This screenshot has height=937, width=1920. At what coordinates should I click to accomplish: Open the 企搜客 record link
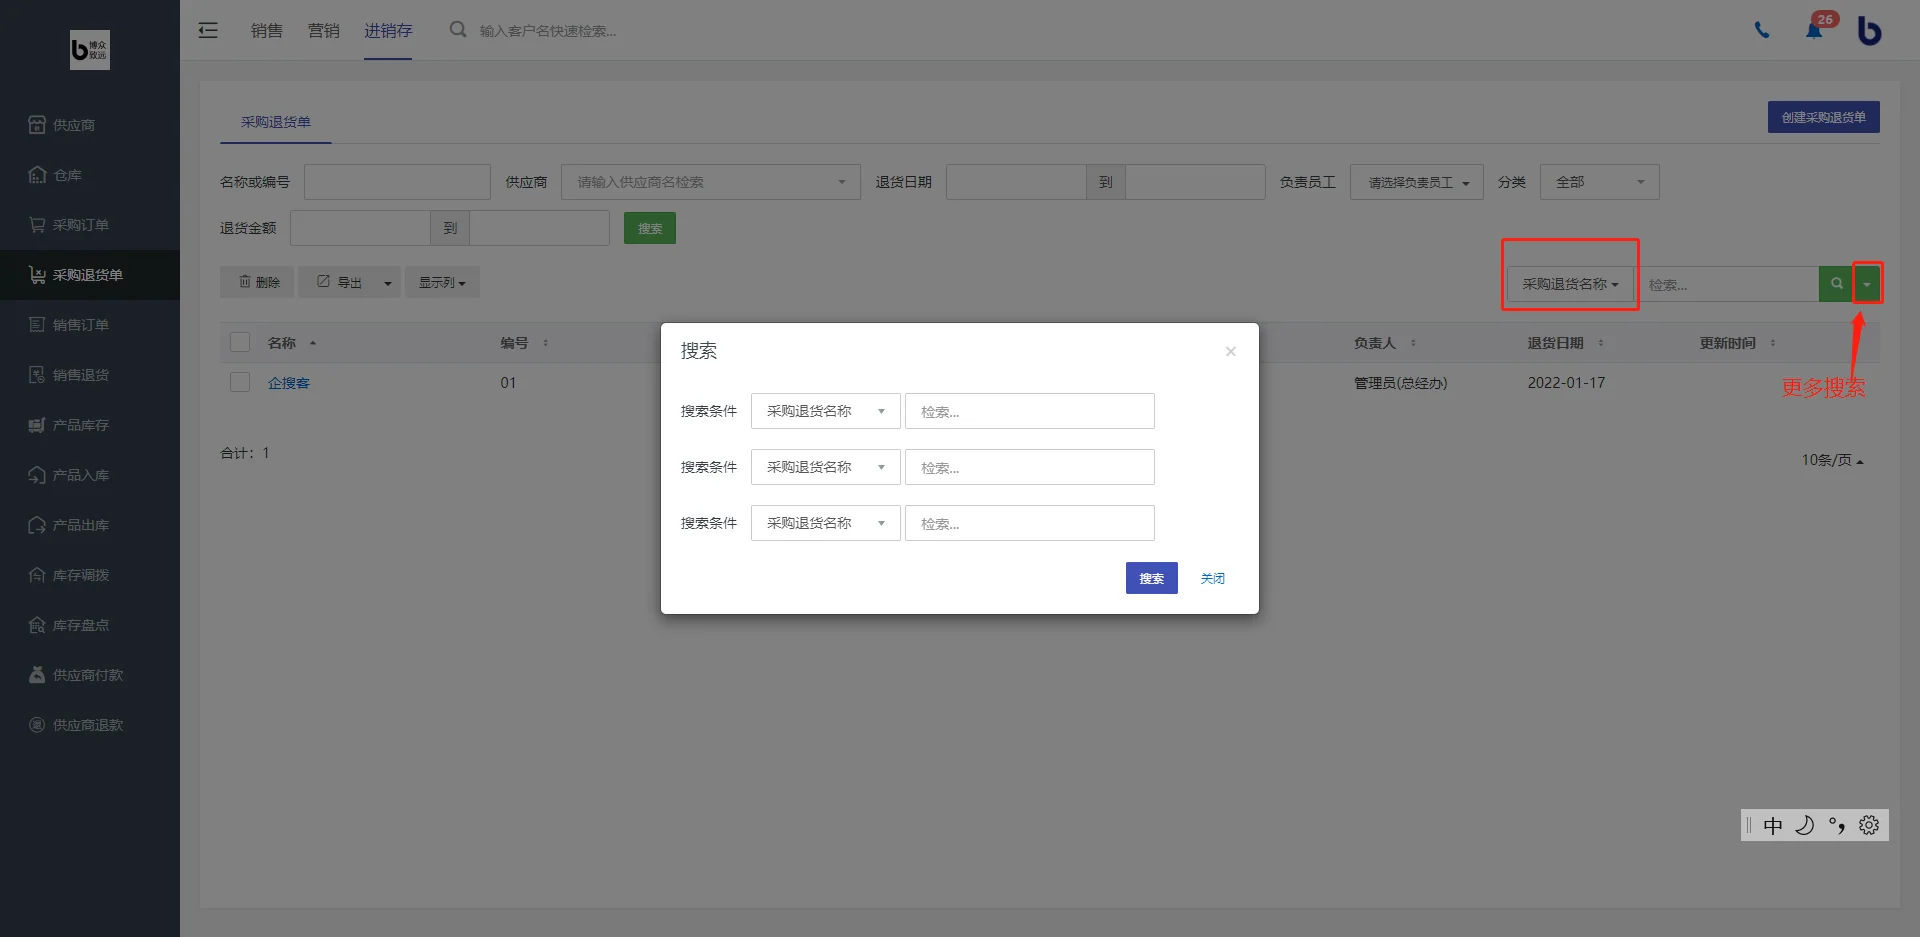click(x=289, y=383)
